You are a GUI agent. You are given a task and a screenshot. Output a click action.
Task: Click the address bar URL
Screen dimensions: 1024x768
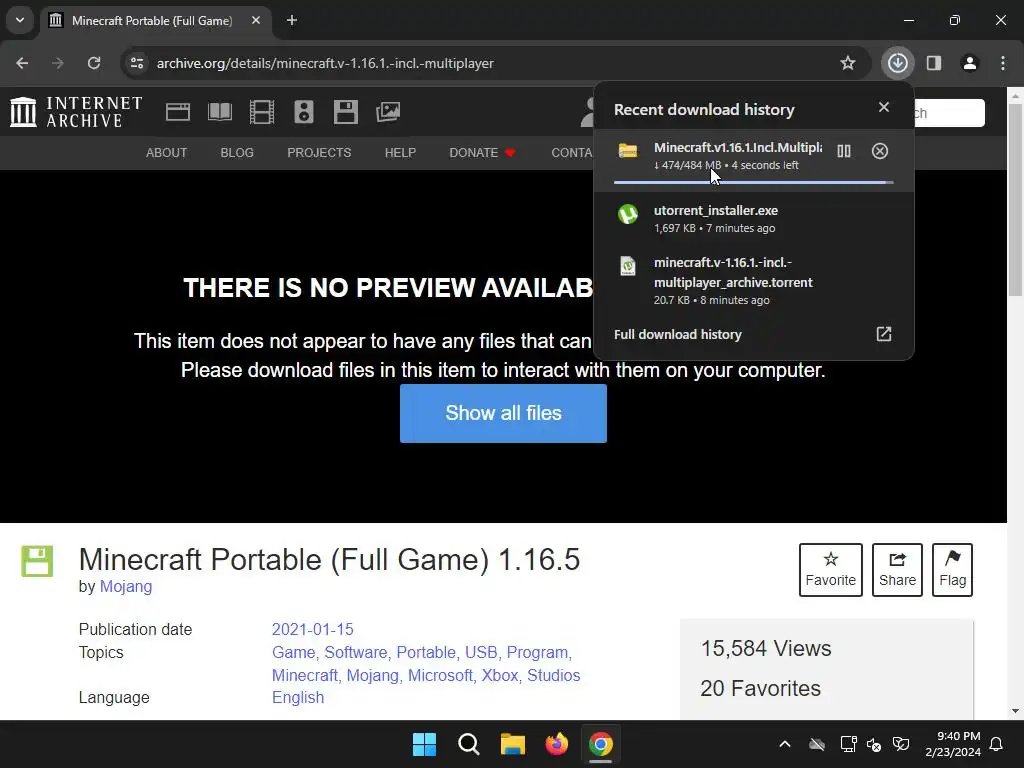click(x=325, y=63)
